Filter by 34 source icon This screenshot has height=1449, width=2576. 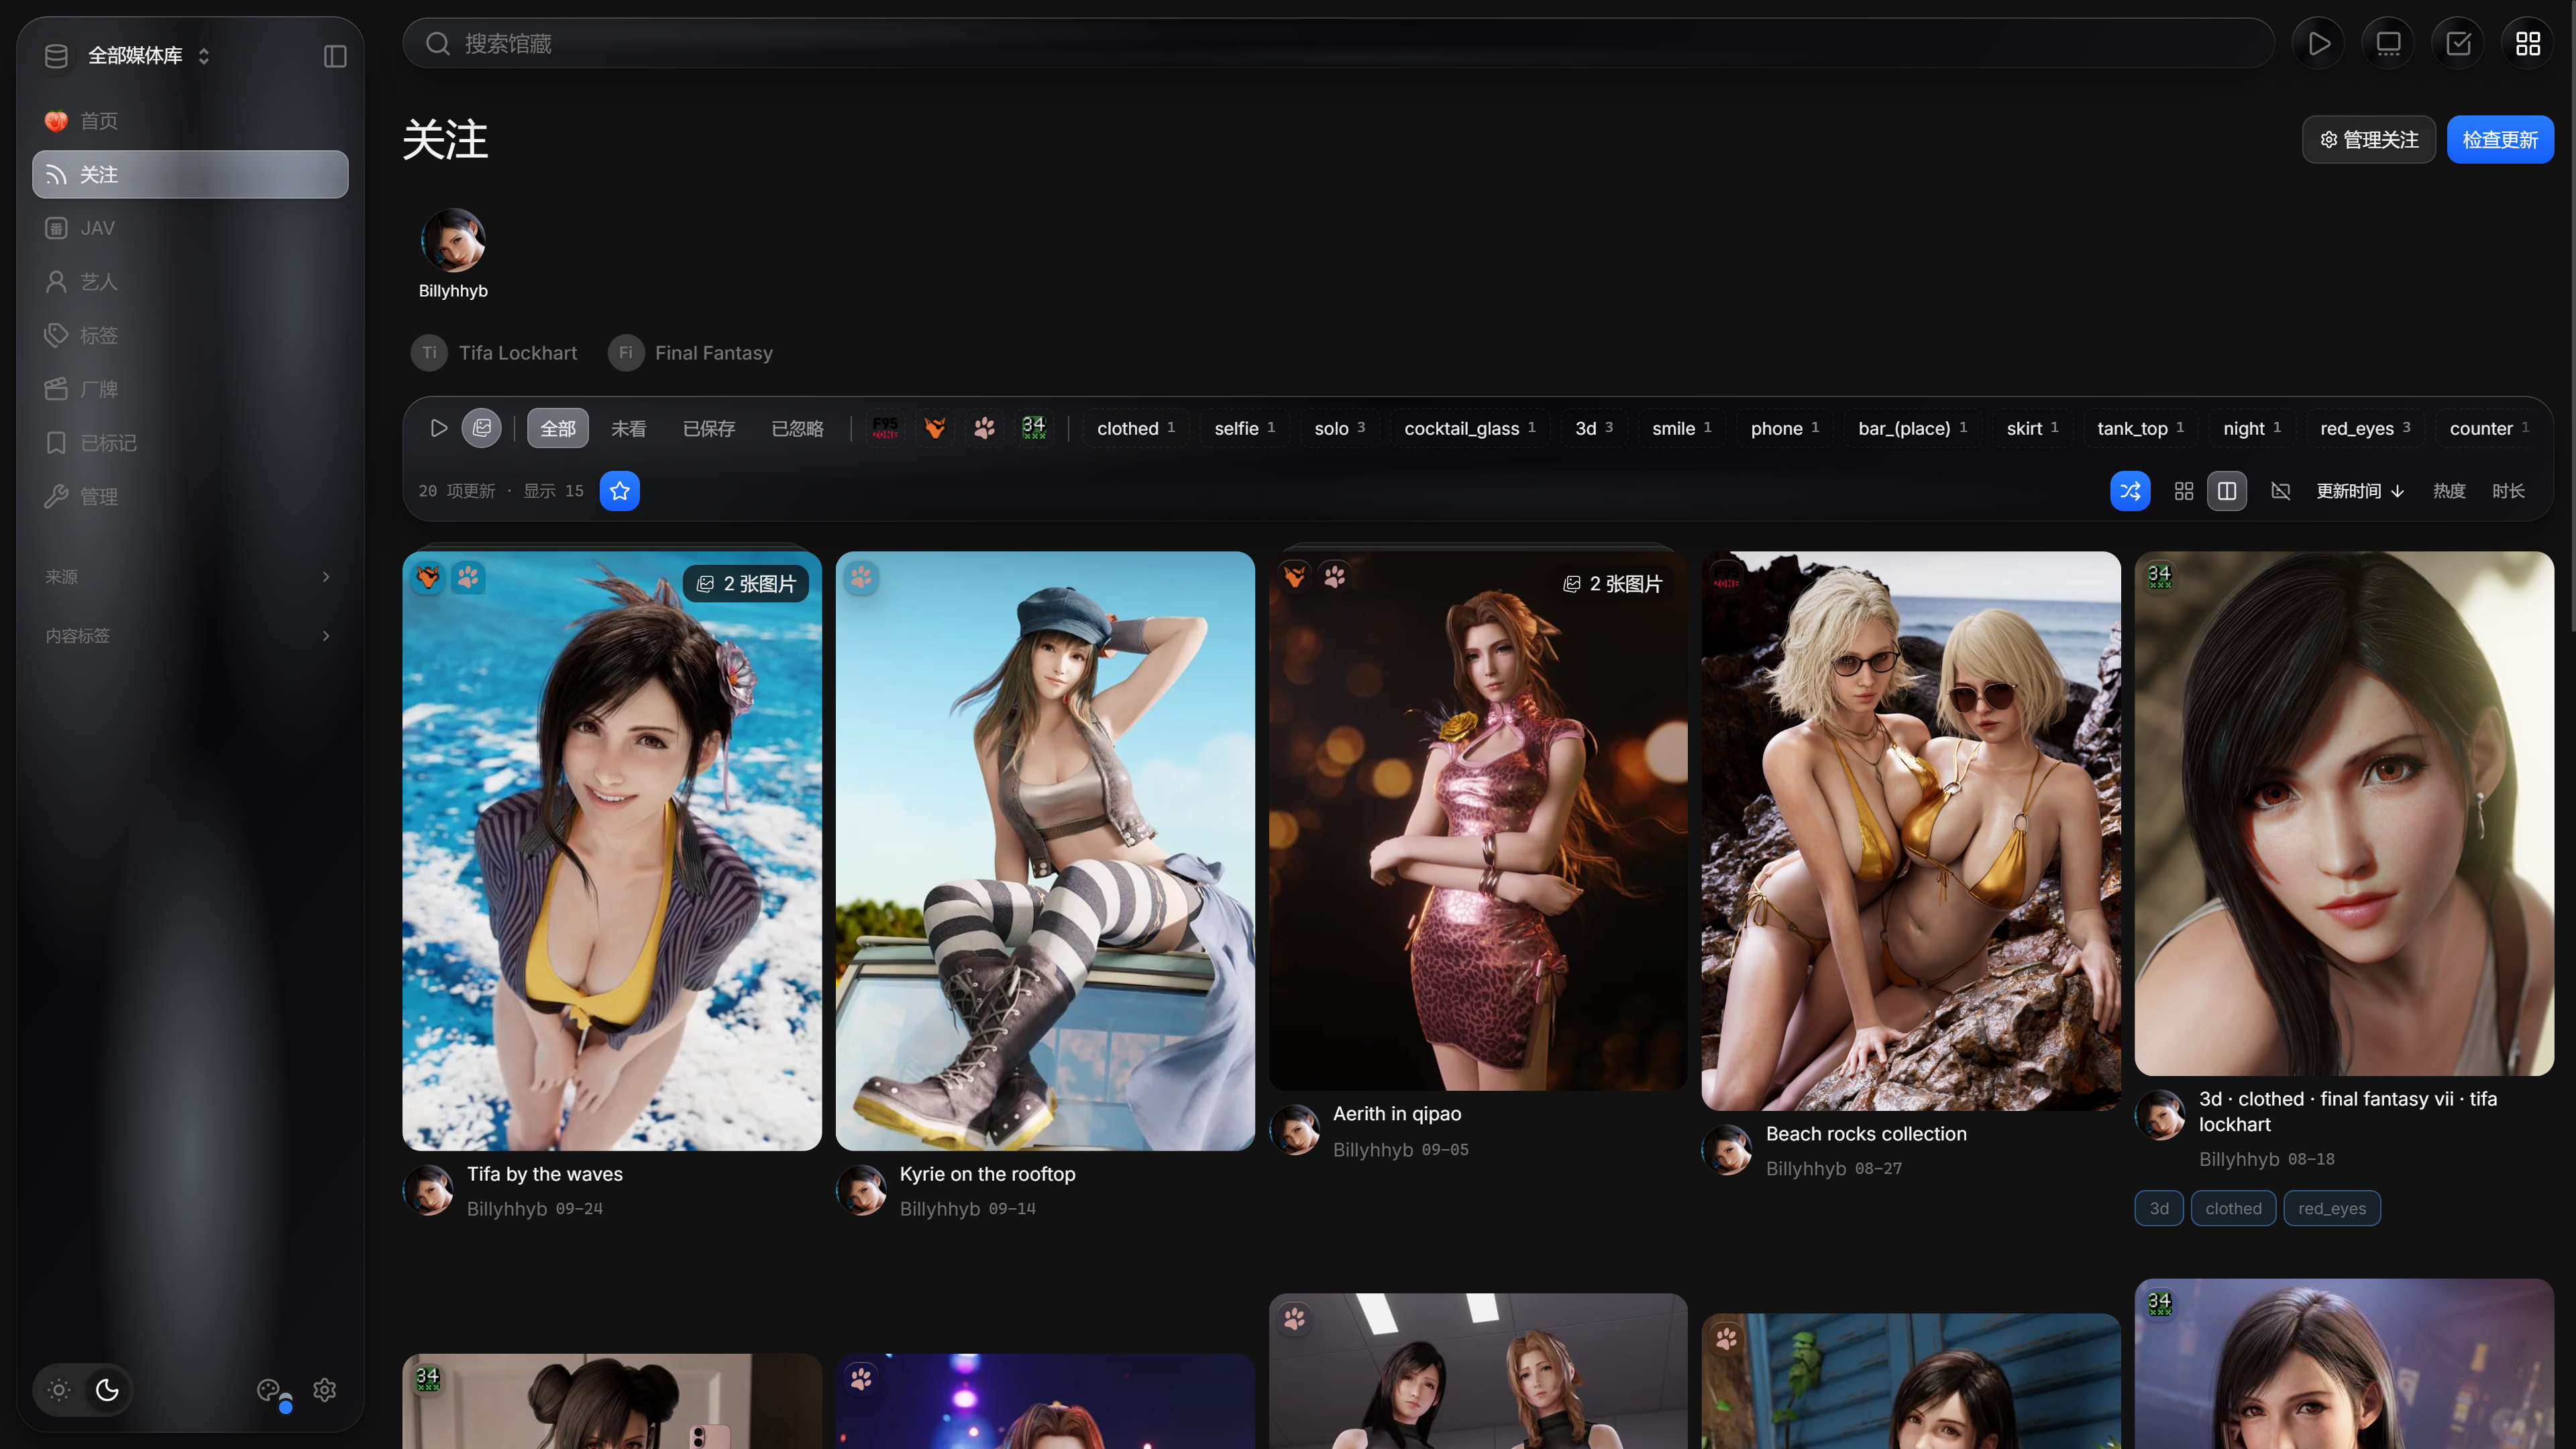pyautogui.click(x=1034, y=428)
